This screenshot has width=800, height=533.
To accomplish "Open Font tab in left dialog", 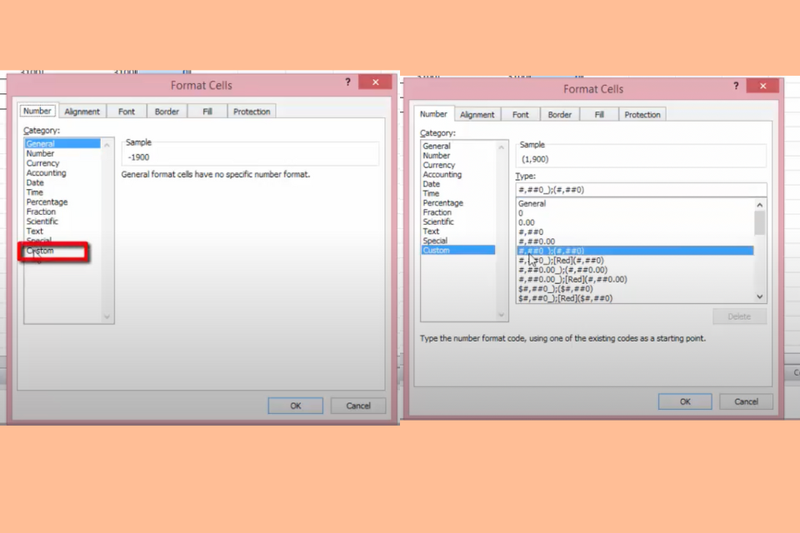I will [x=127, y=112].
